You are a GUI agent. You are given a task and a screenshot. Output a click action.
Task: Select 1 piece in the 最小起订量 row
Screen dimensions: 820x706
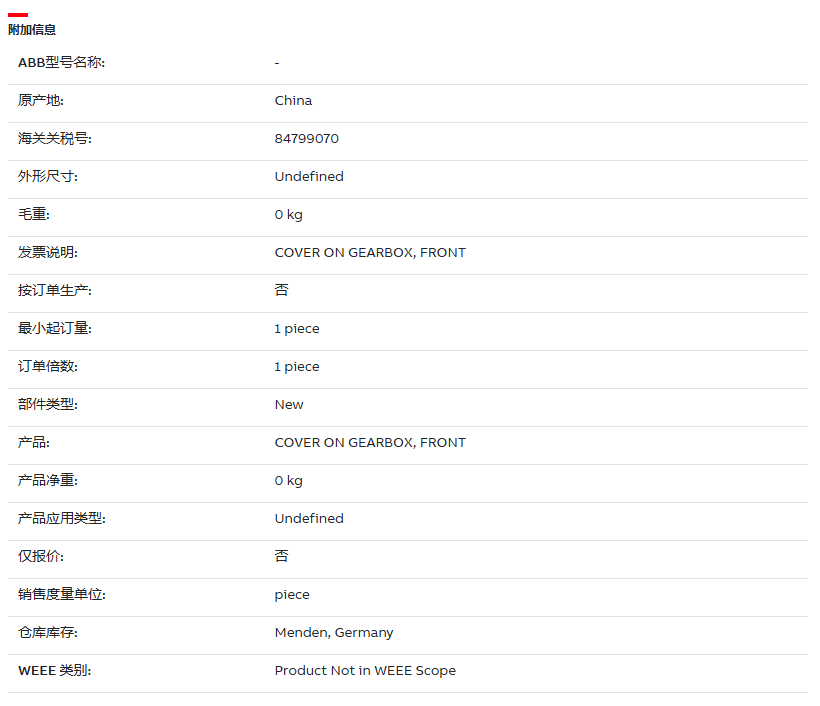[297, 329]
